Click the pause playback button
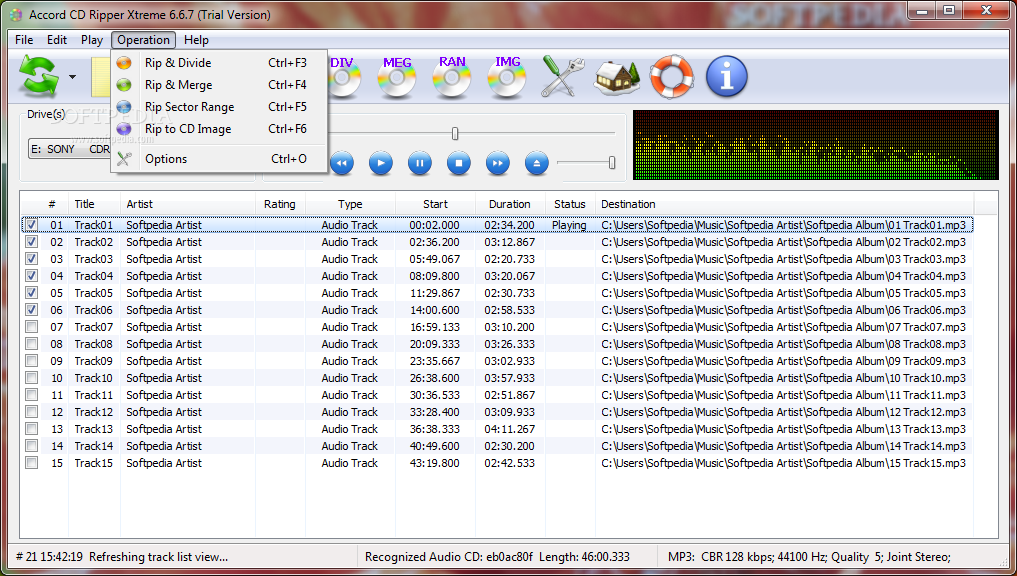 coord(420,163)
